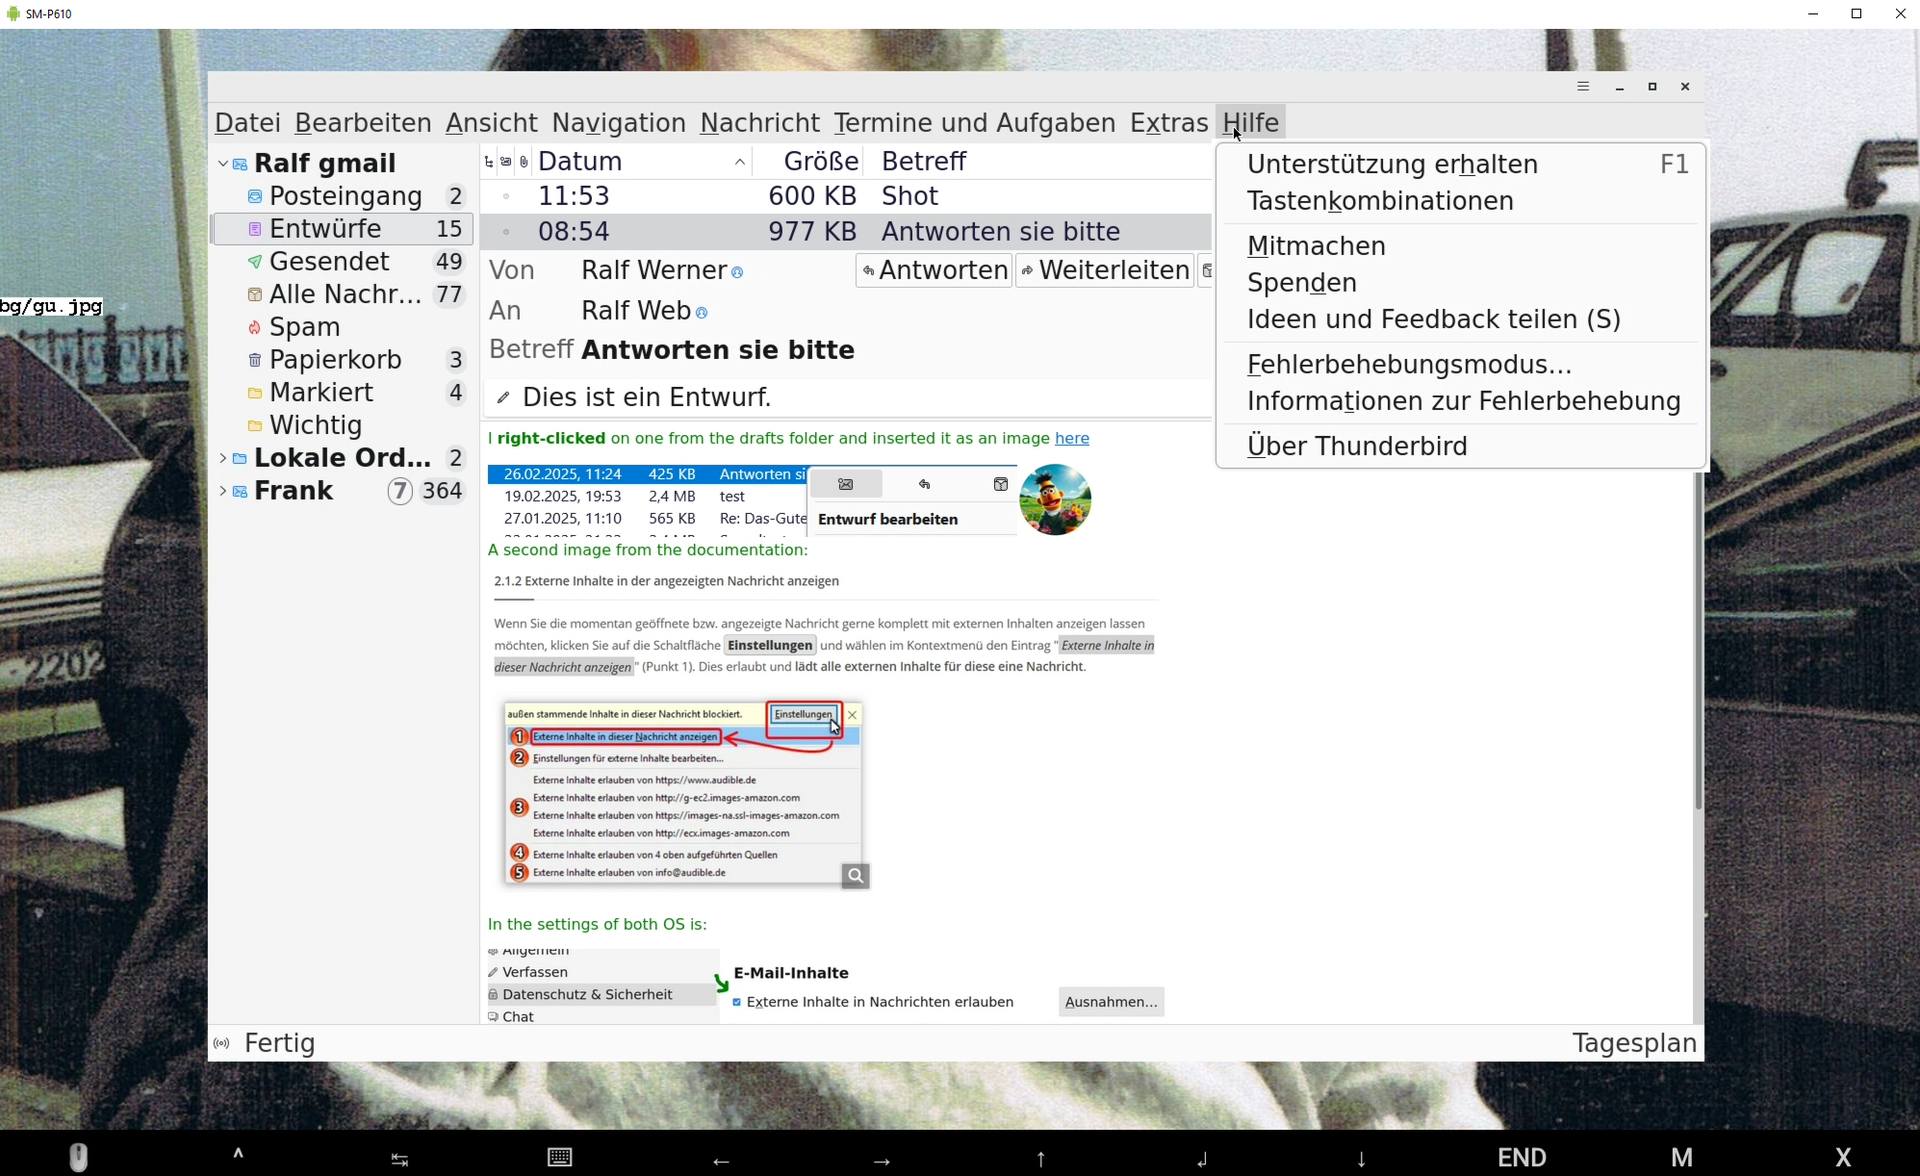Expand the Frank account tree
1920x1176 pixels.
[222, 491]
